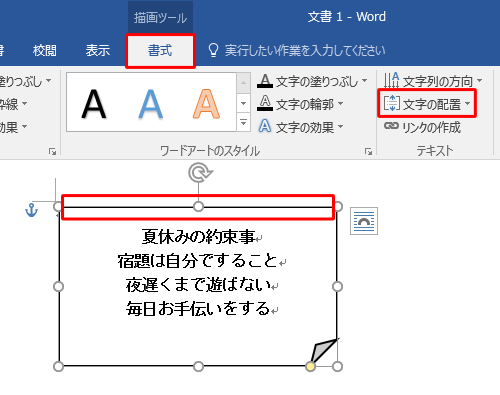
Task: Click the 文字の輪郭 text outline icon
Action: click(x=265, y=104)
